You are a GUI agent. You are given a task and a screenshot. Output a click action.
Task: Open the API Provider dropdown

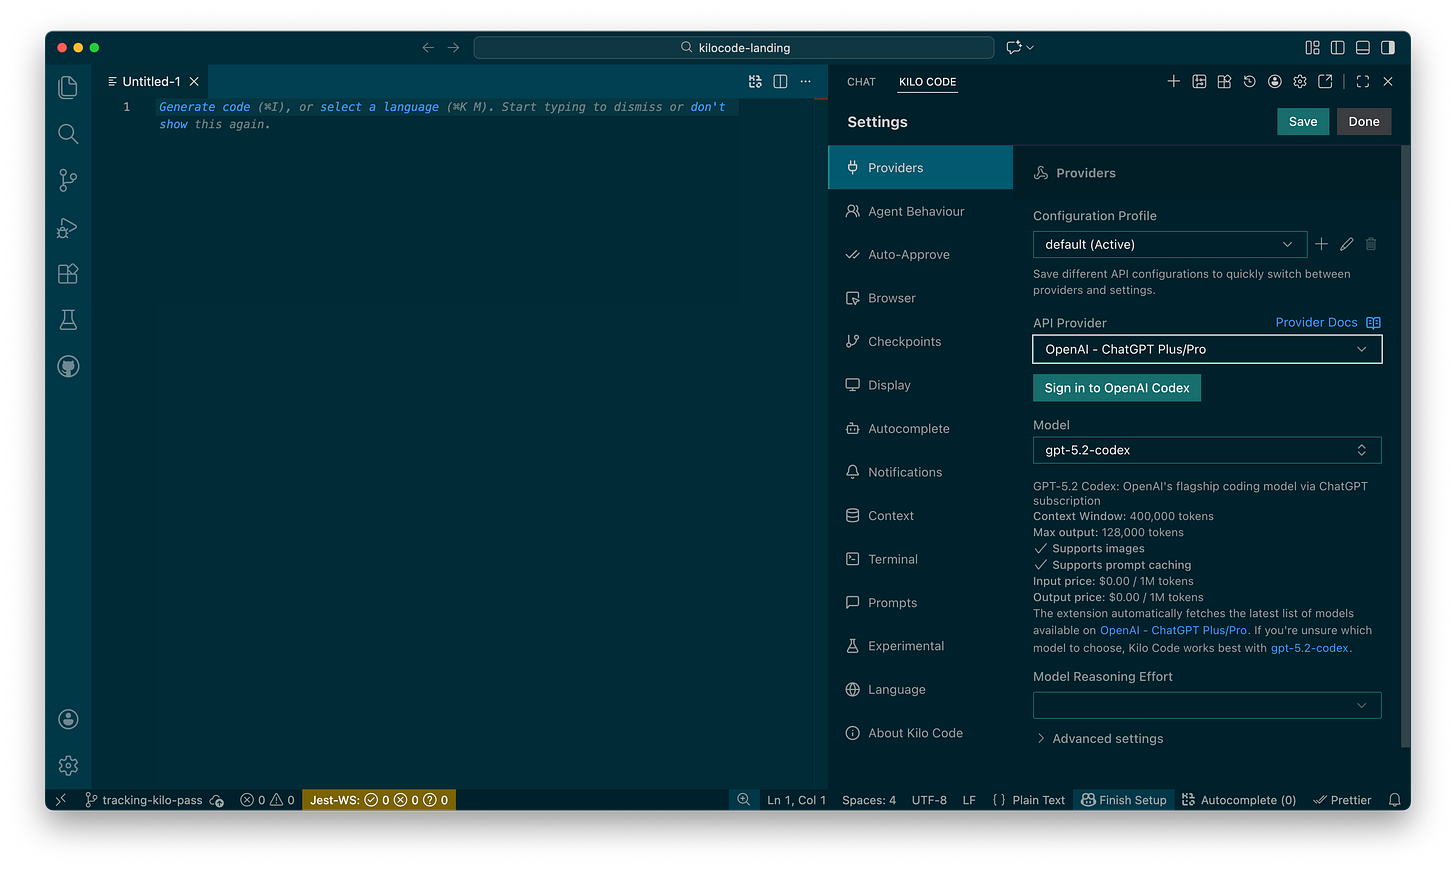tap(1207, 349)
